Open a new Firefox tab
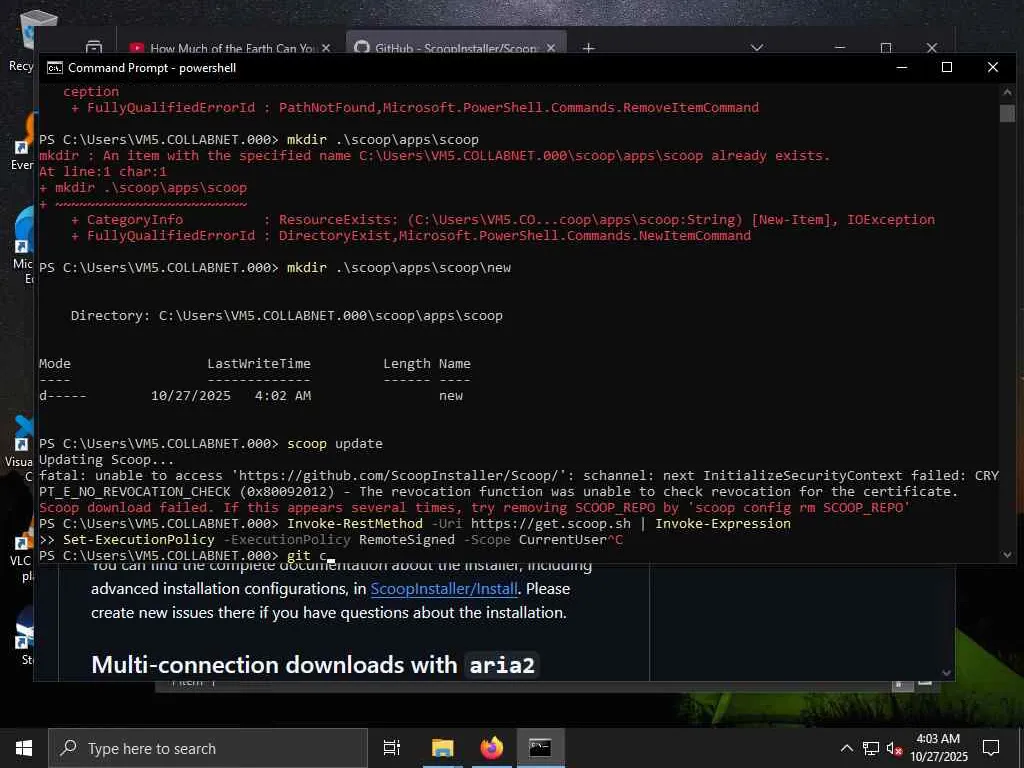 click(x=588, y=48)
